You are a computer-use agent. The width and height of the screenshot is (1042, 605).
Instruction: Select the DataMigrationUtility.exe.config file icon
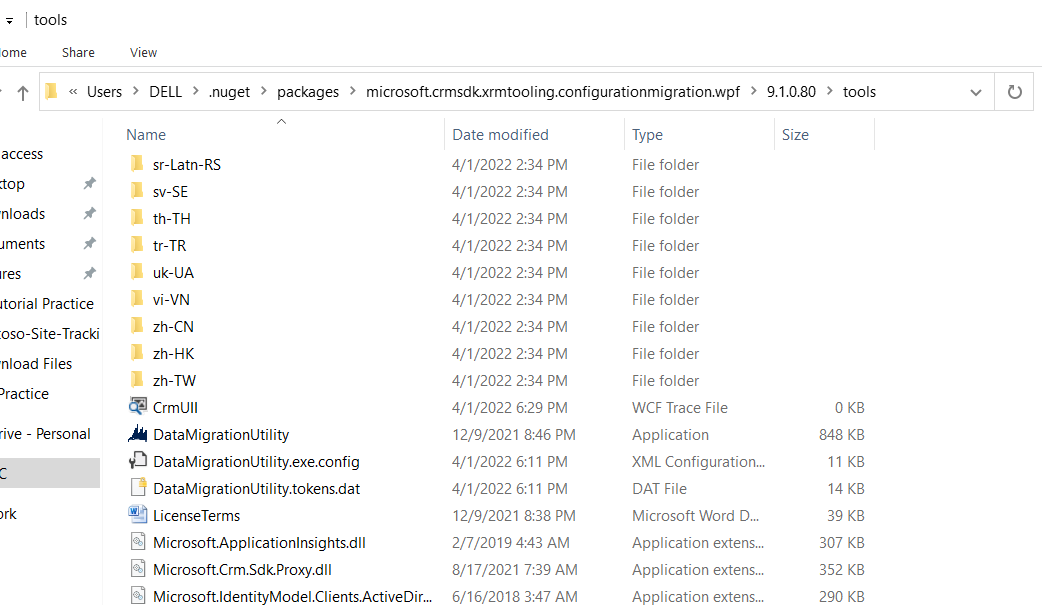(138, 462)
